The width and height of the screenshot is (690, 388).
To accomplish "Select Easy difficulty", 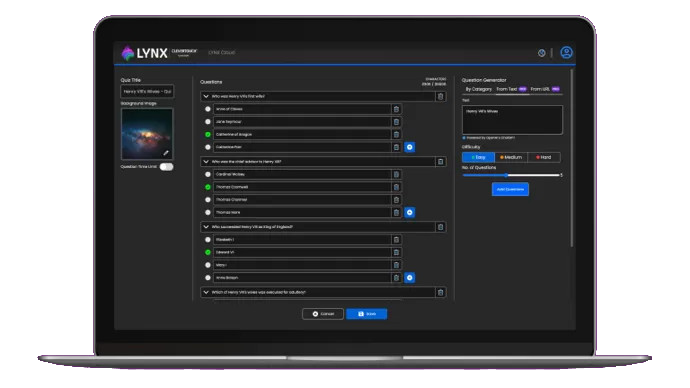I will 478,157.
